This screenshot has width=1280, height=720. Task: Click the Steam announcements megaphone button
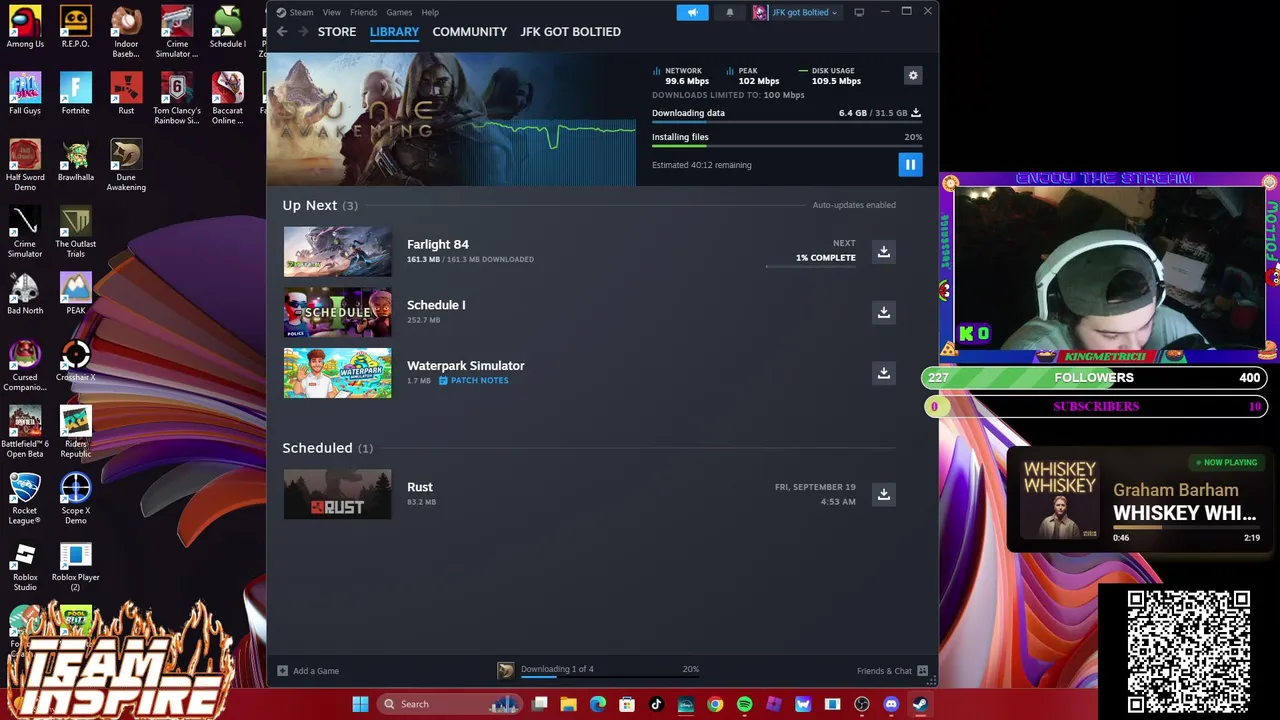pos(692,12)
